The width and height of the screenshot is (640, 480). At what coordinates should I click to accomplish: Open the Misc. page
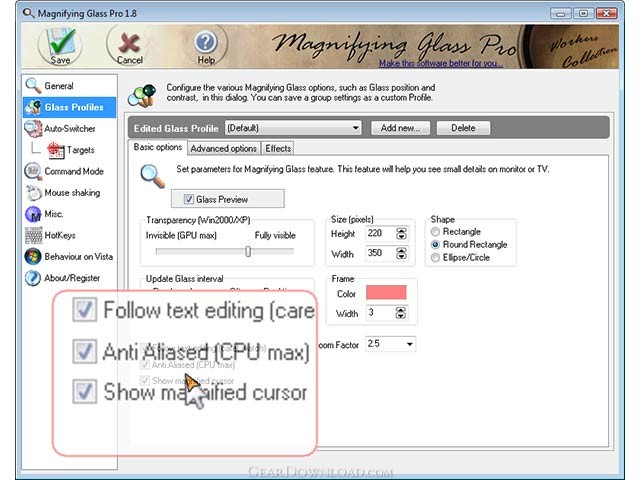(53, 214)
